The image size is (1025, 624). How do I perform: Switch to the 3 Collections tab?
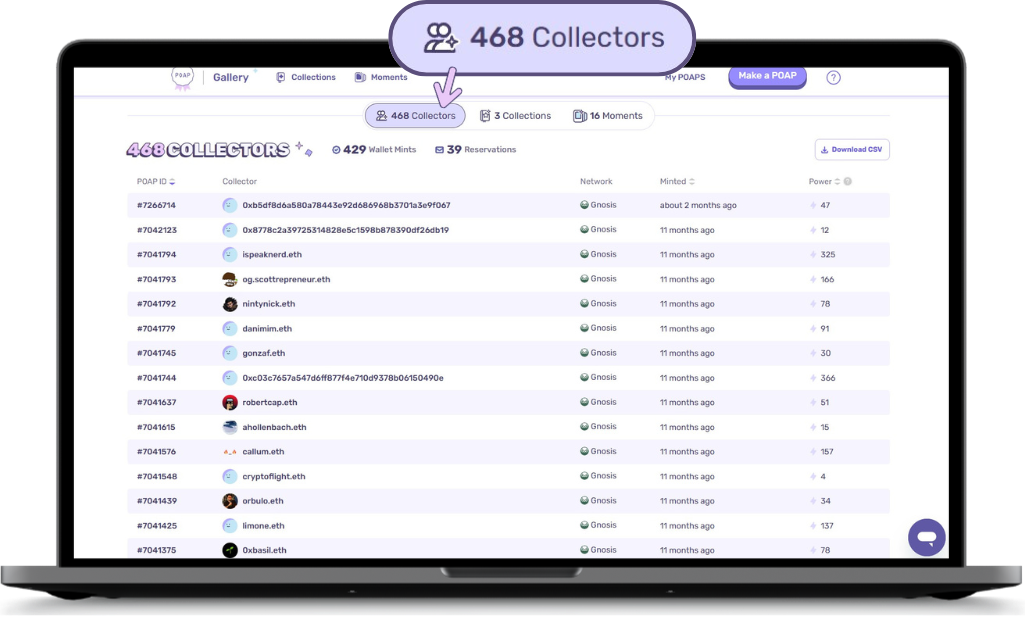(515, 115)
